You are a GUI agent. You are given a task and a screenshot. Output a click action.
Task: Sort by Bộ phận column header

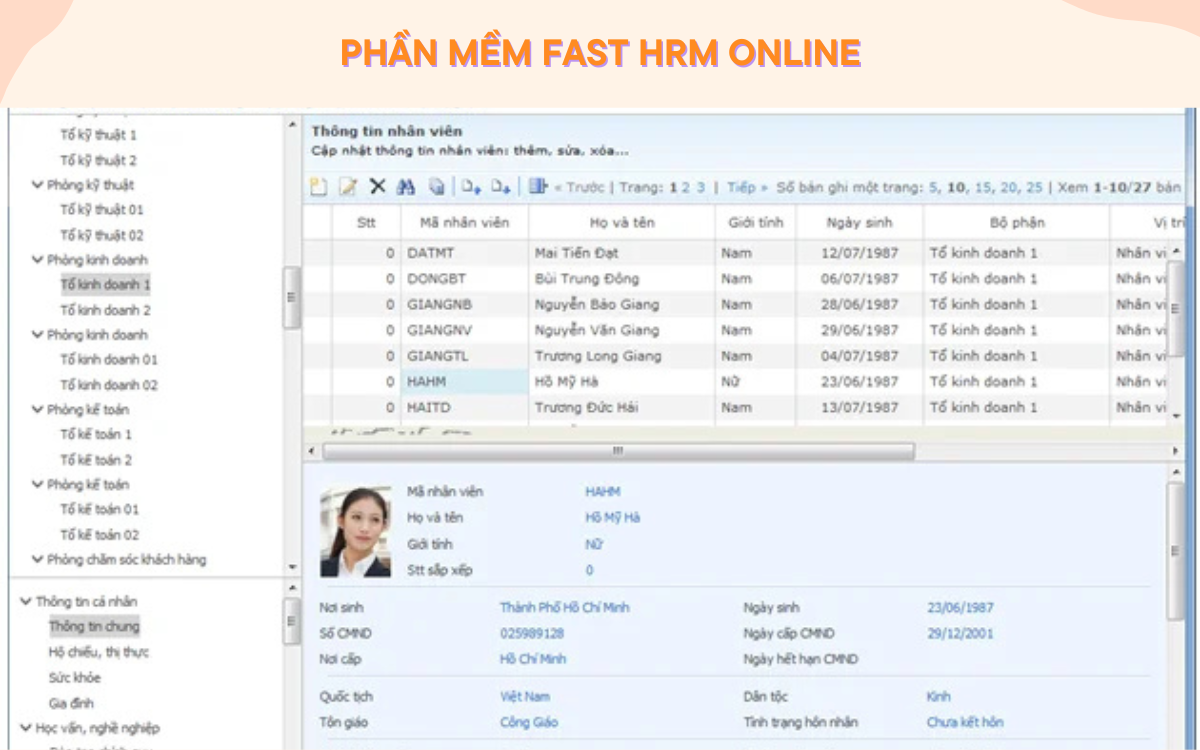1016,222
